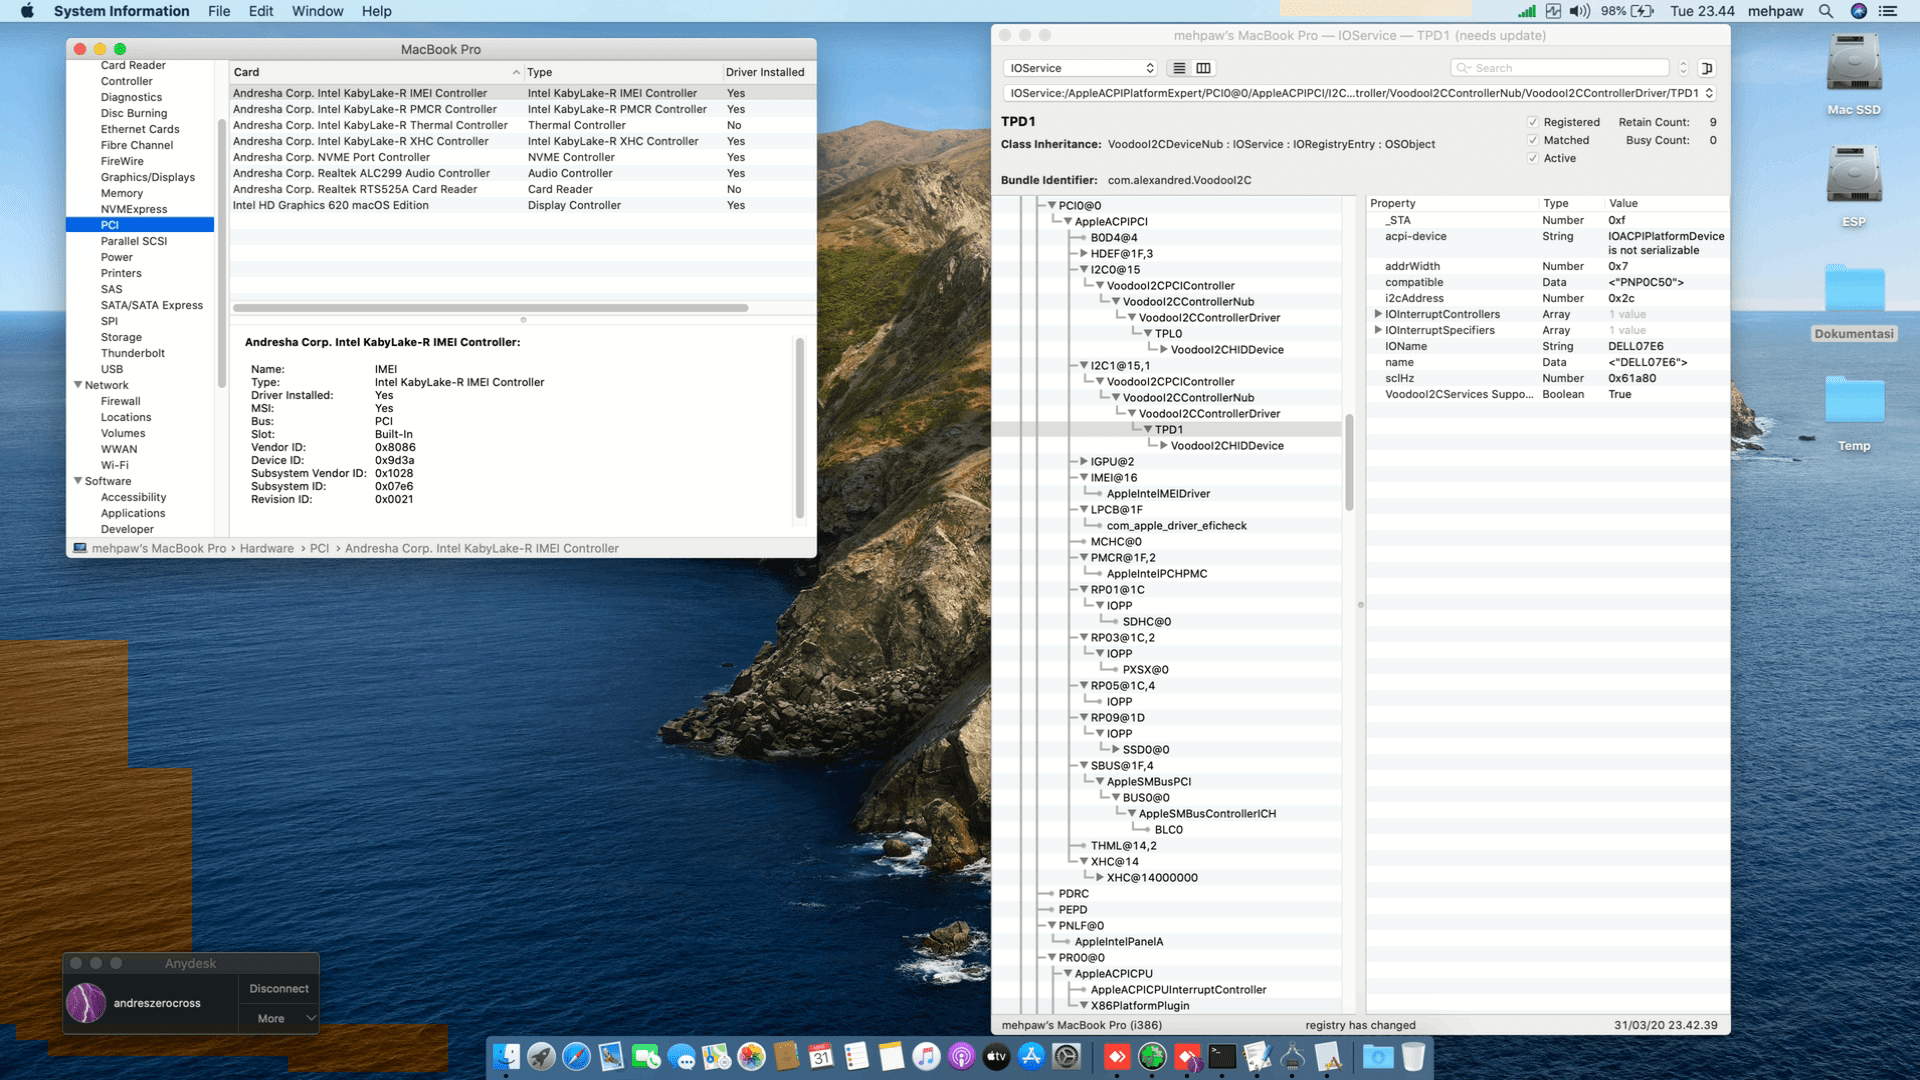The image size is (1920, 1080).
Task: Switch registry view to list layout
Action: coord(1179,68)
